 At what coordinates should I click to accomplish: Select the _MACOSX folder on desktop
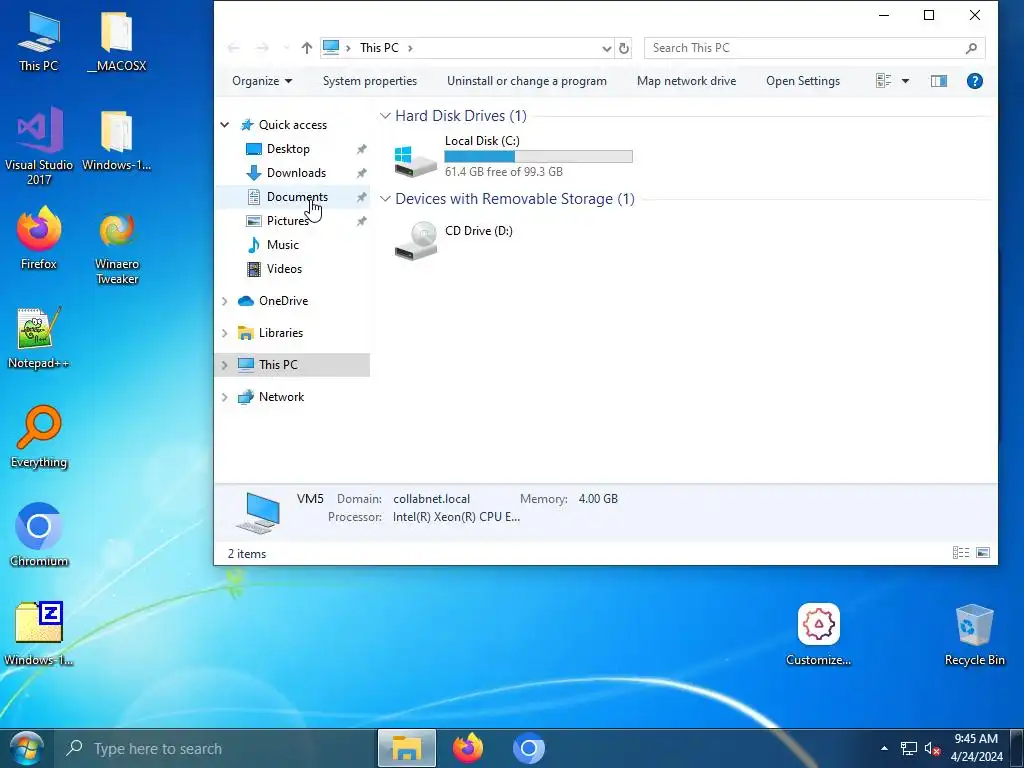click(x=117, y=40)
